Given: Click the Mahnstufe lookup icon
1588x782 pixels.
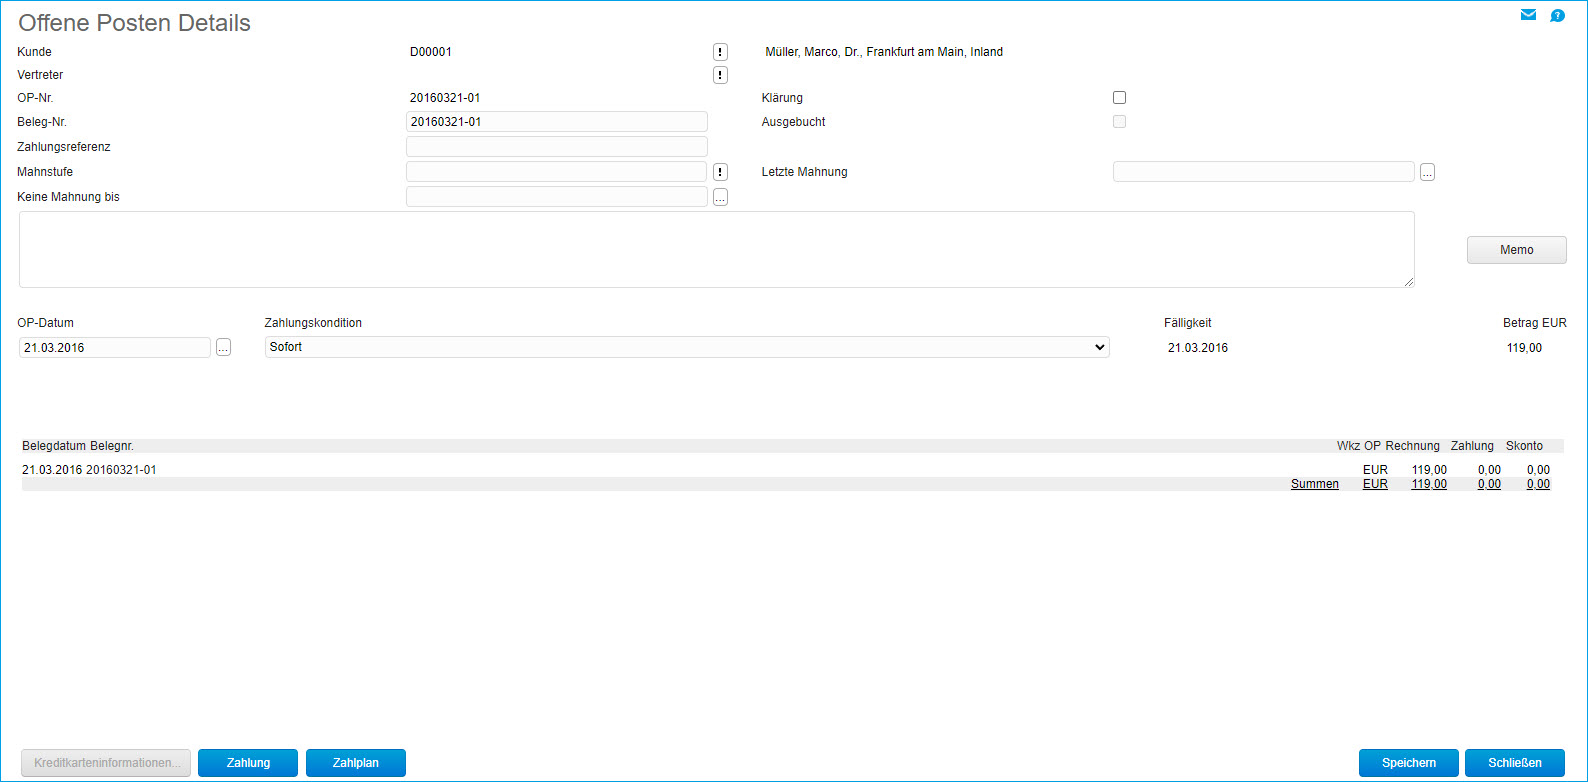Looking at the screenshot, I should pyautogui.click(x=720, y=172).
